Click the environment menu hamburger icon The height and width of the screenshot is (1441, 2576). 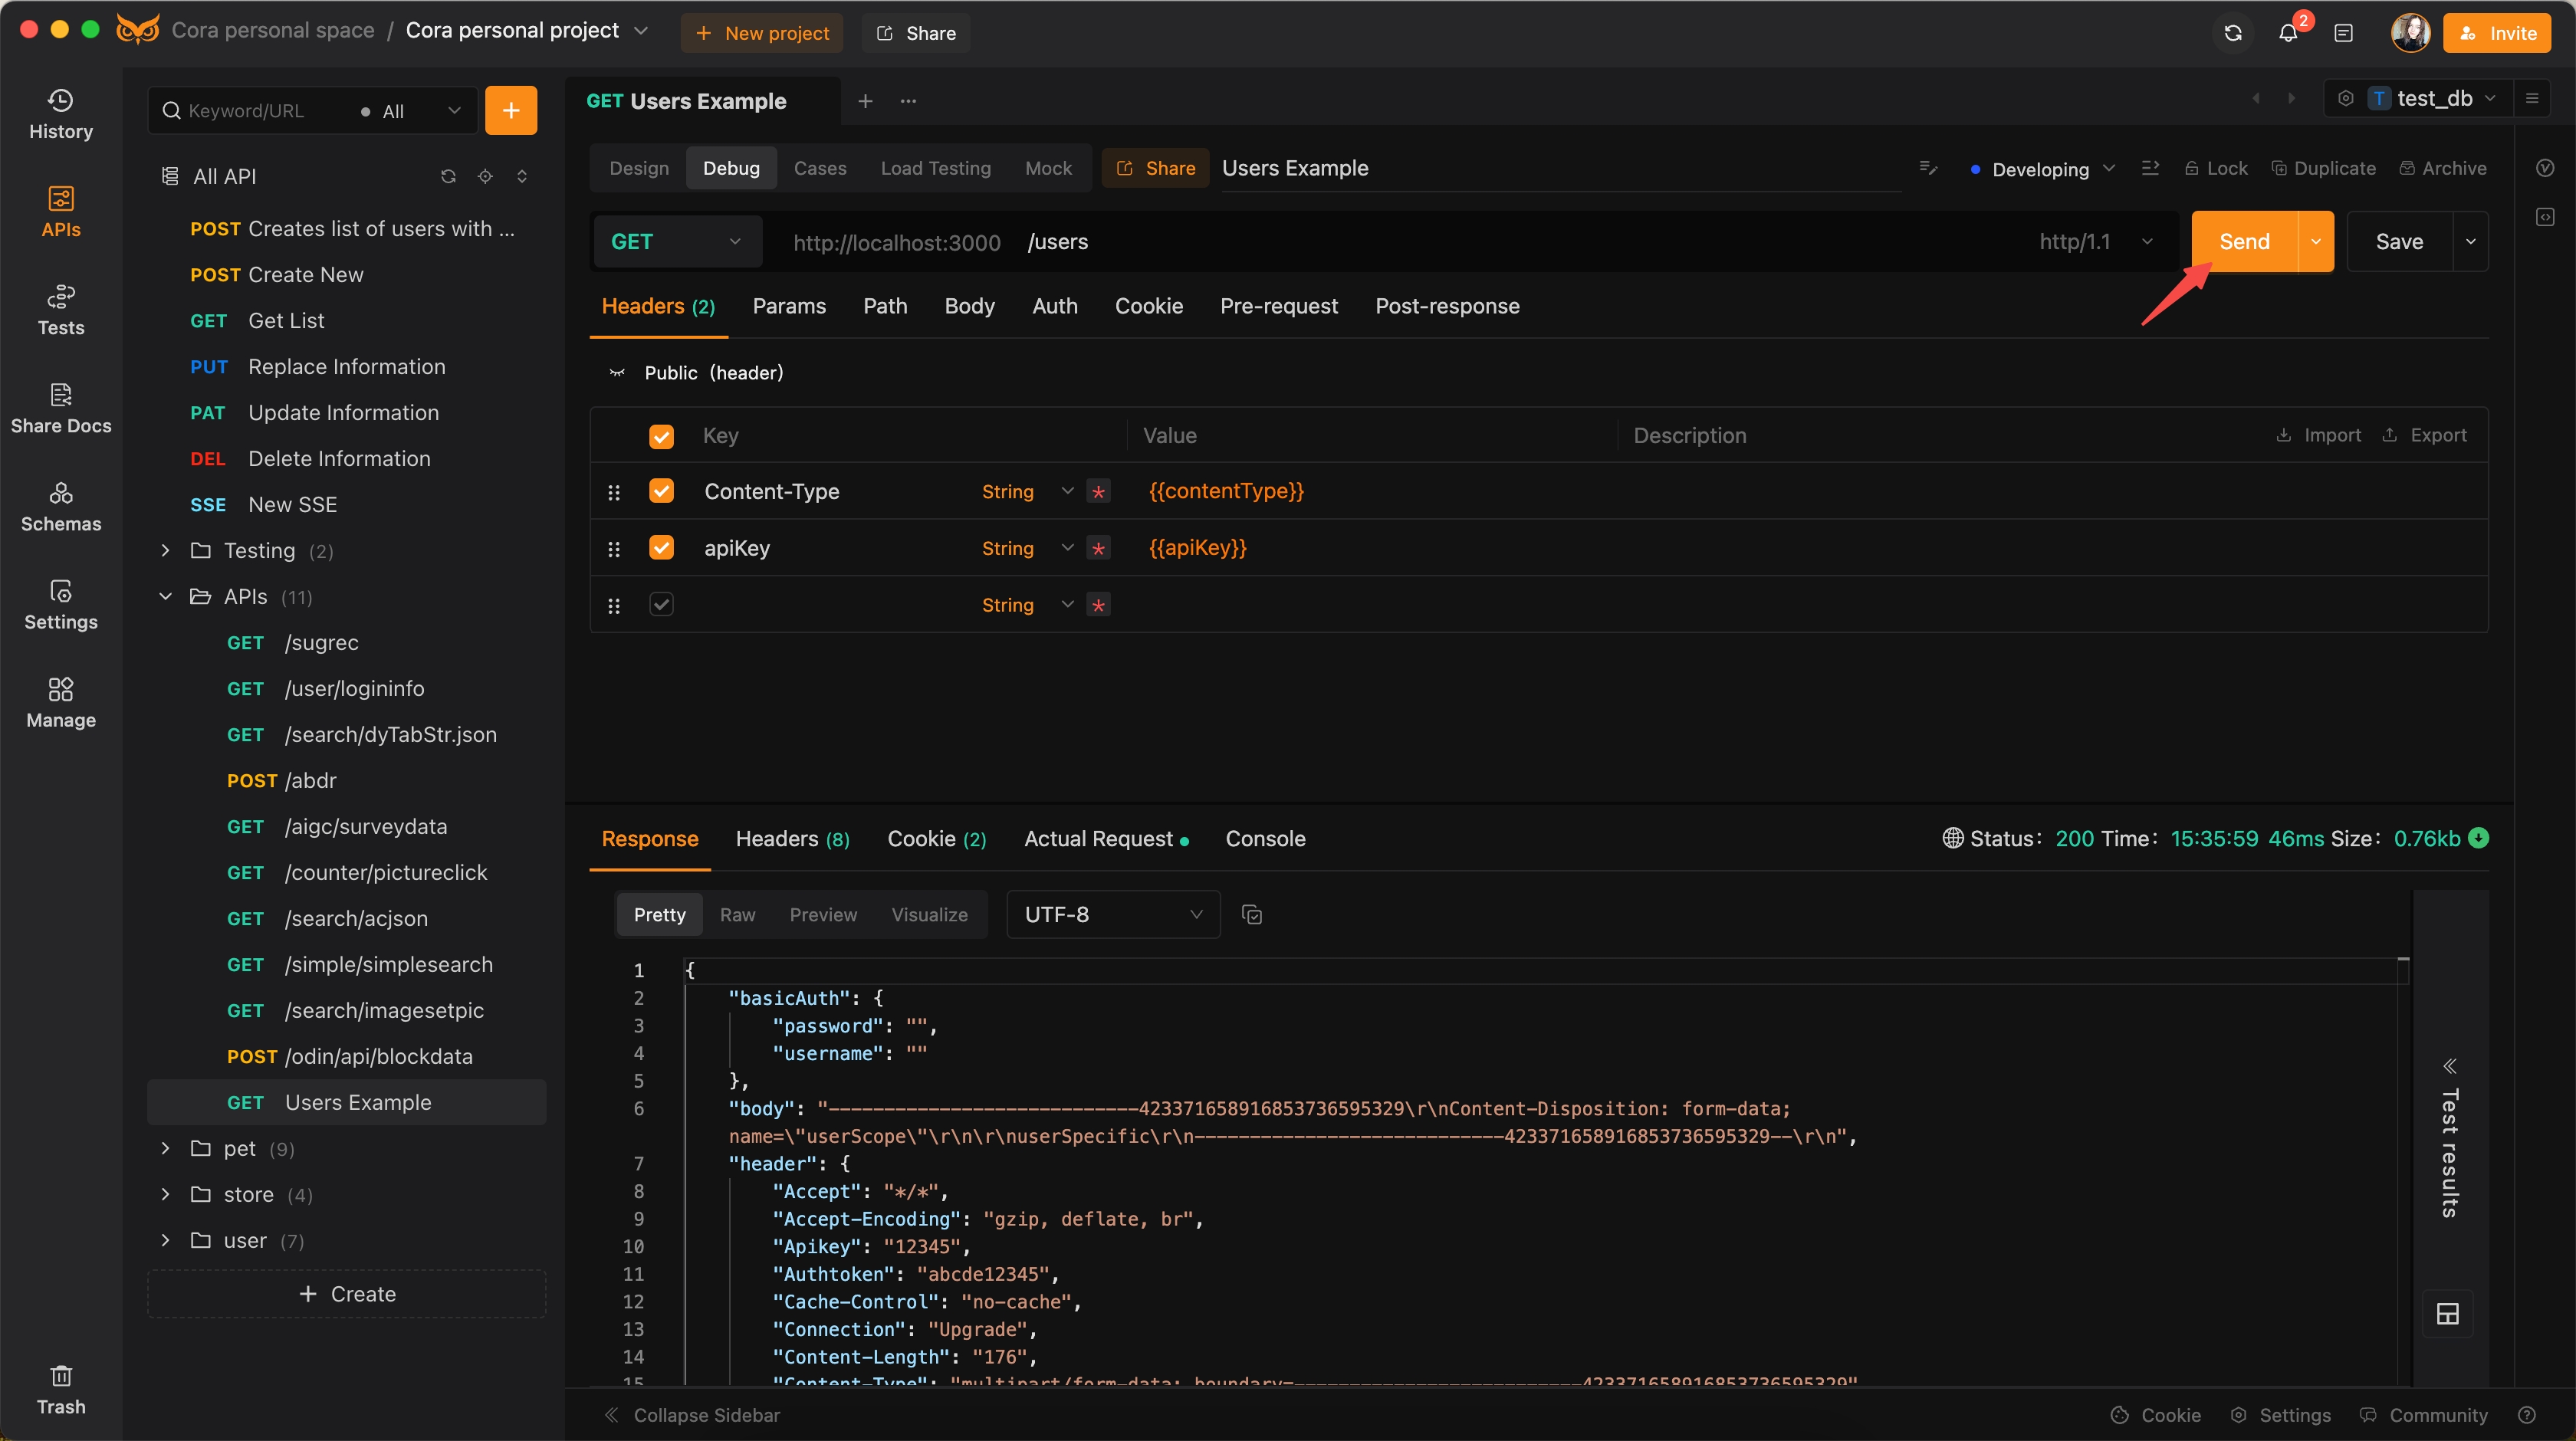tap(2532, 98)
